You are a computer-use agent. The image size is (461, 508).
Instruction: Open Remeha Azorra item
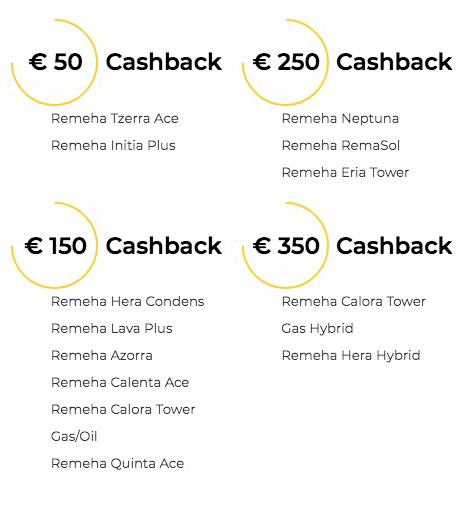tap(102, 356)
